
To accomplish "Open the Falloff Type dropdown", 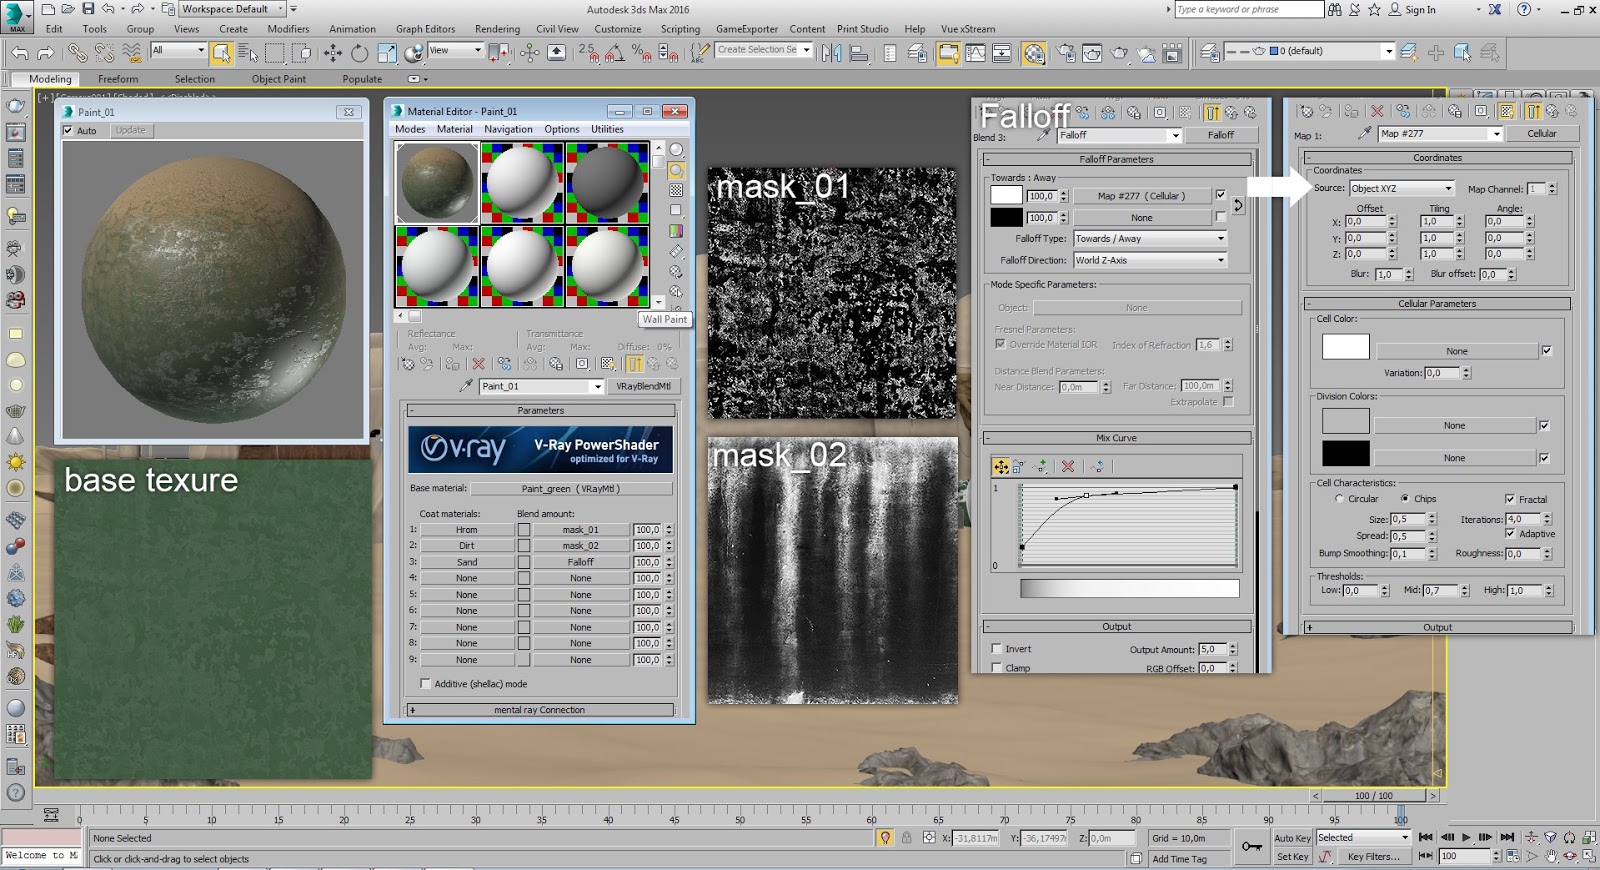I will coord(1150,239).
